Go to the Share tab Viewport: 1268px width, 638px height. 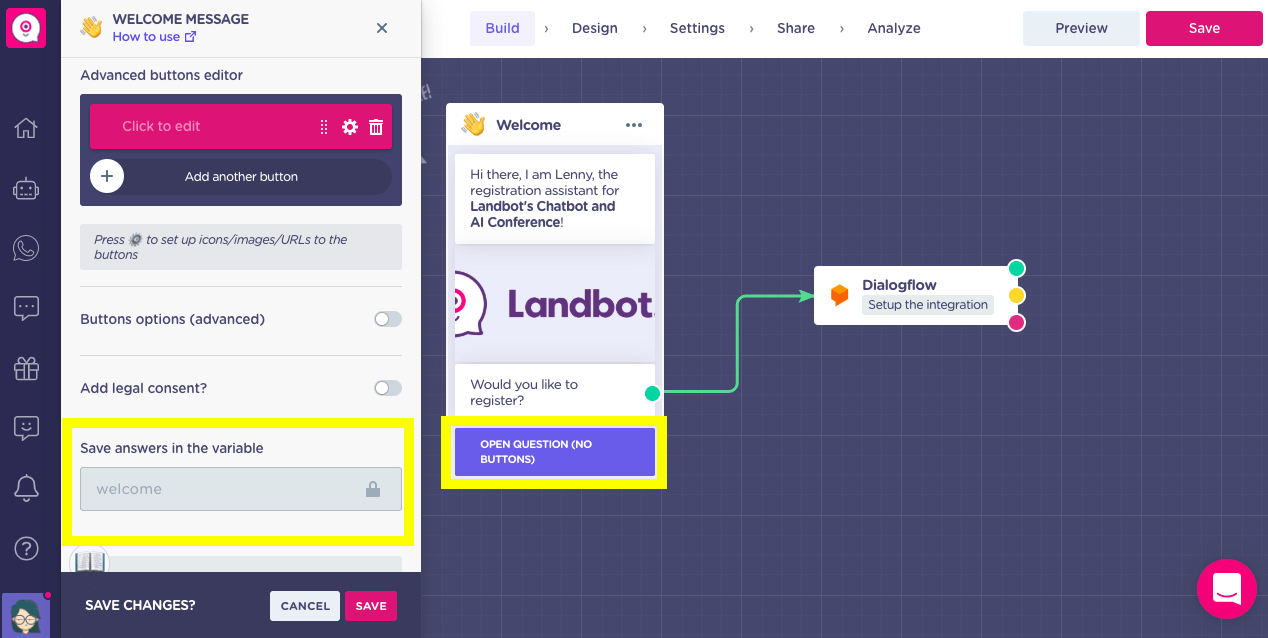click(796, 28)
